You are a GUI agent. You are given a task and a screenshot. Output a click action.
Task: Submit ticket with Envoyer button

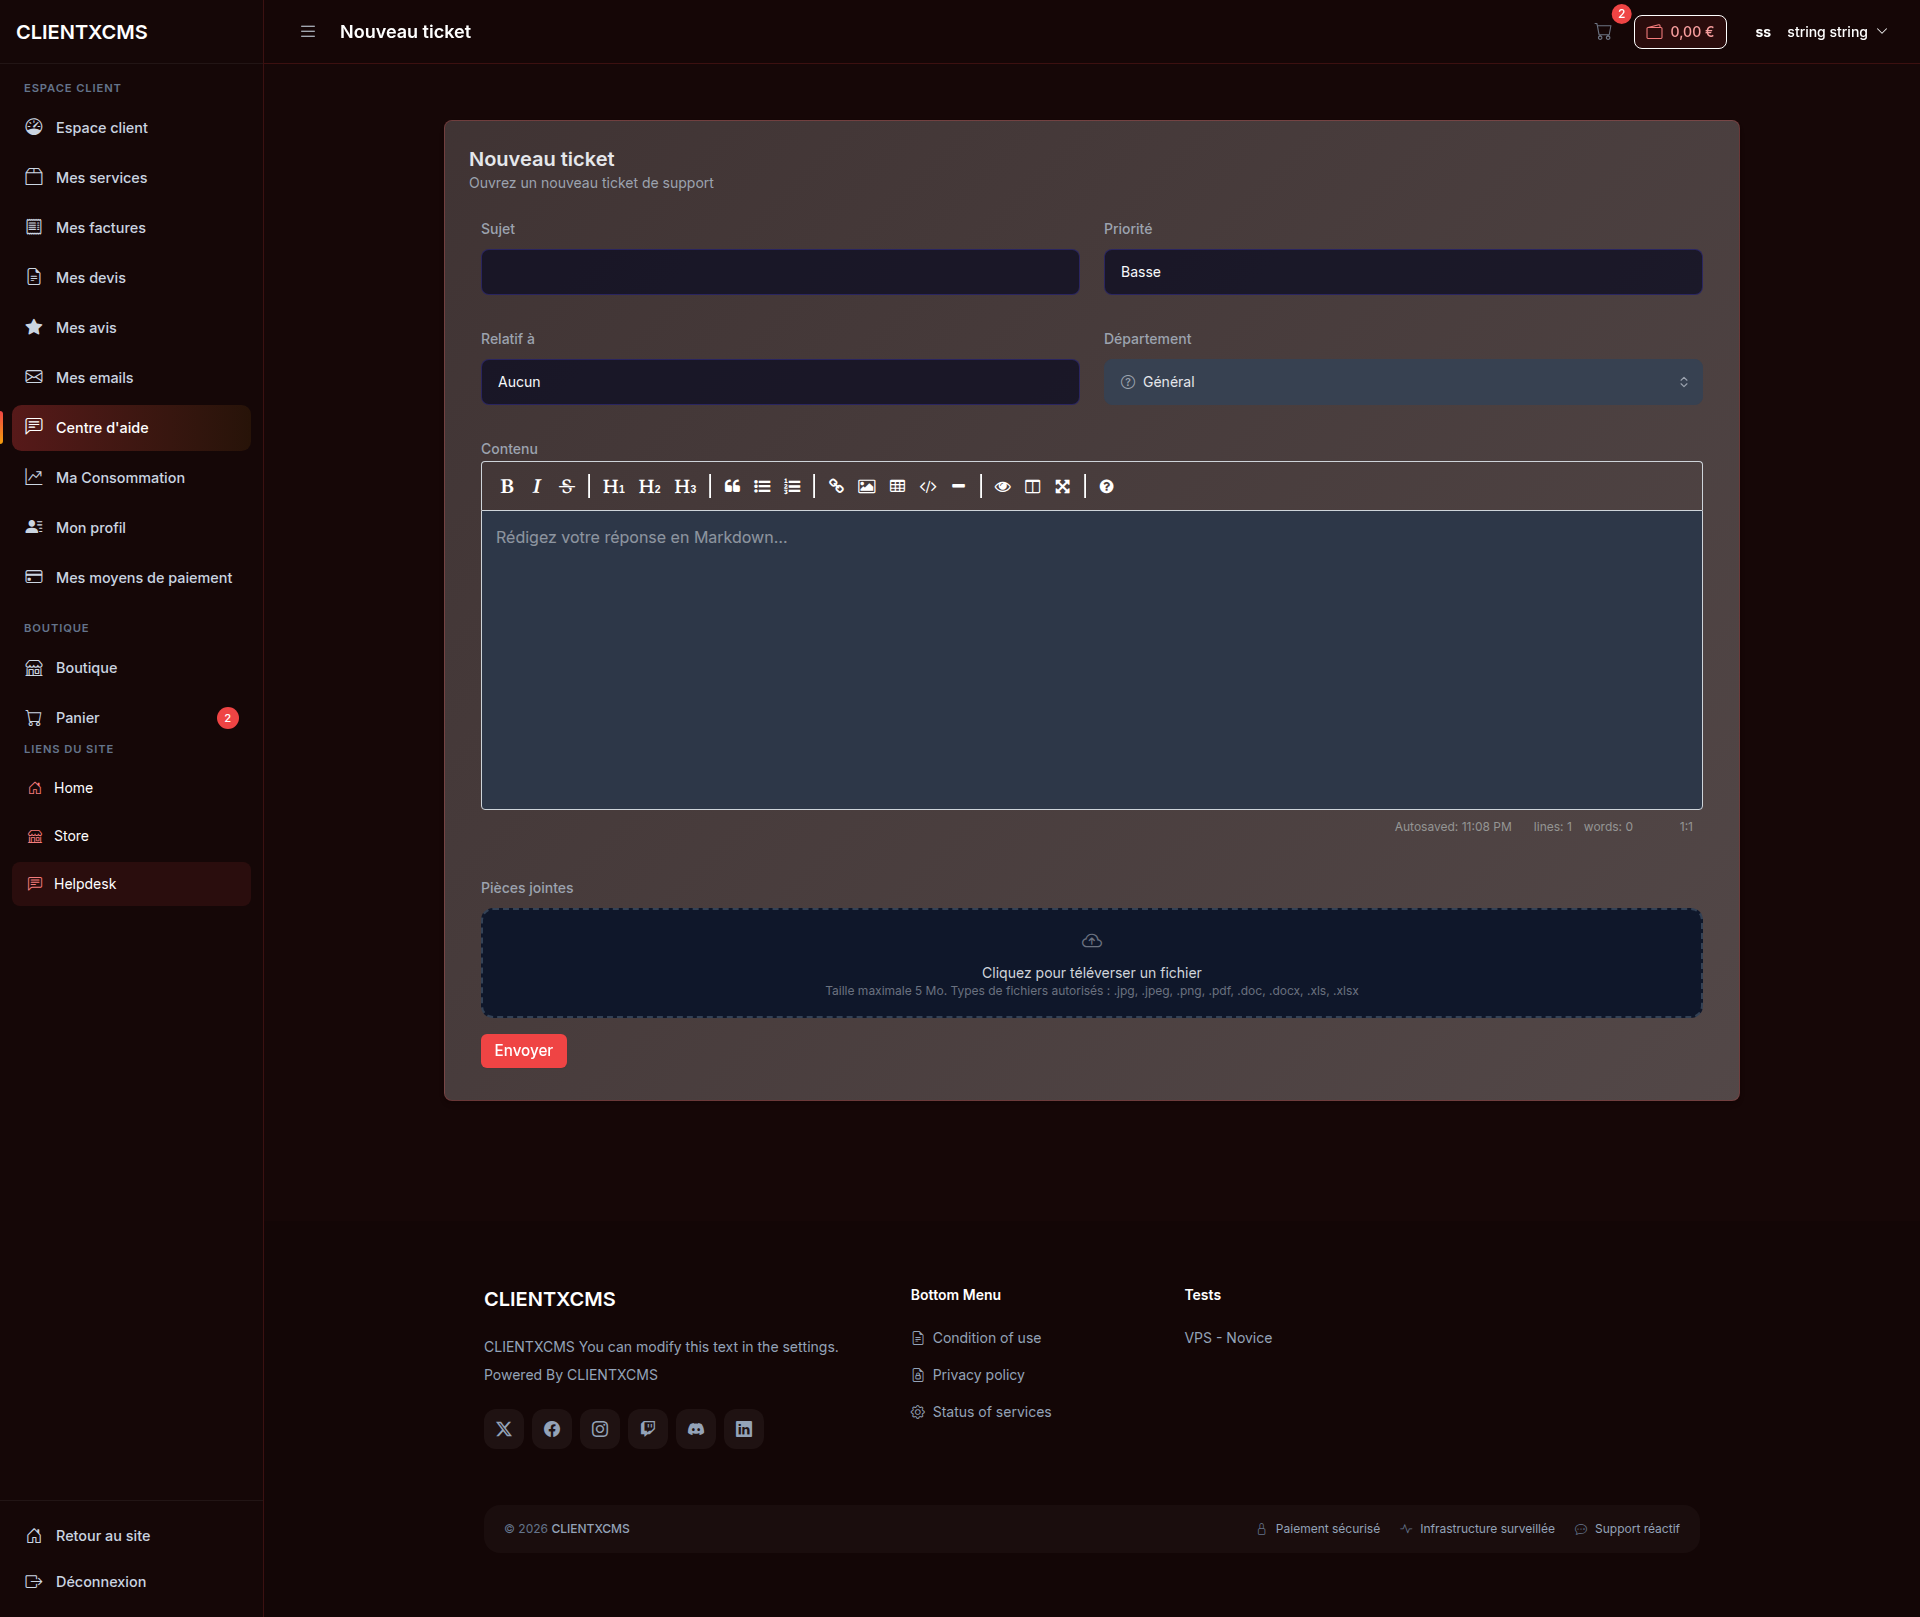coord(523,1051)
